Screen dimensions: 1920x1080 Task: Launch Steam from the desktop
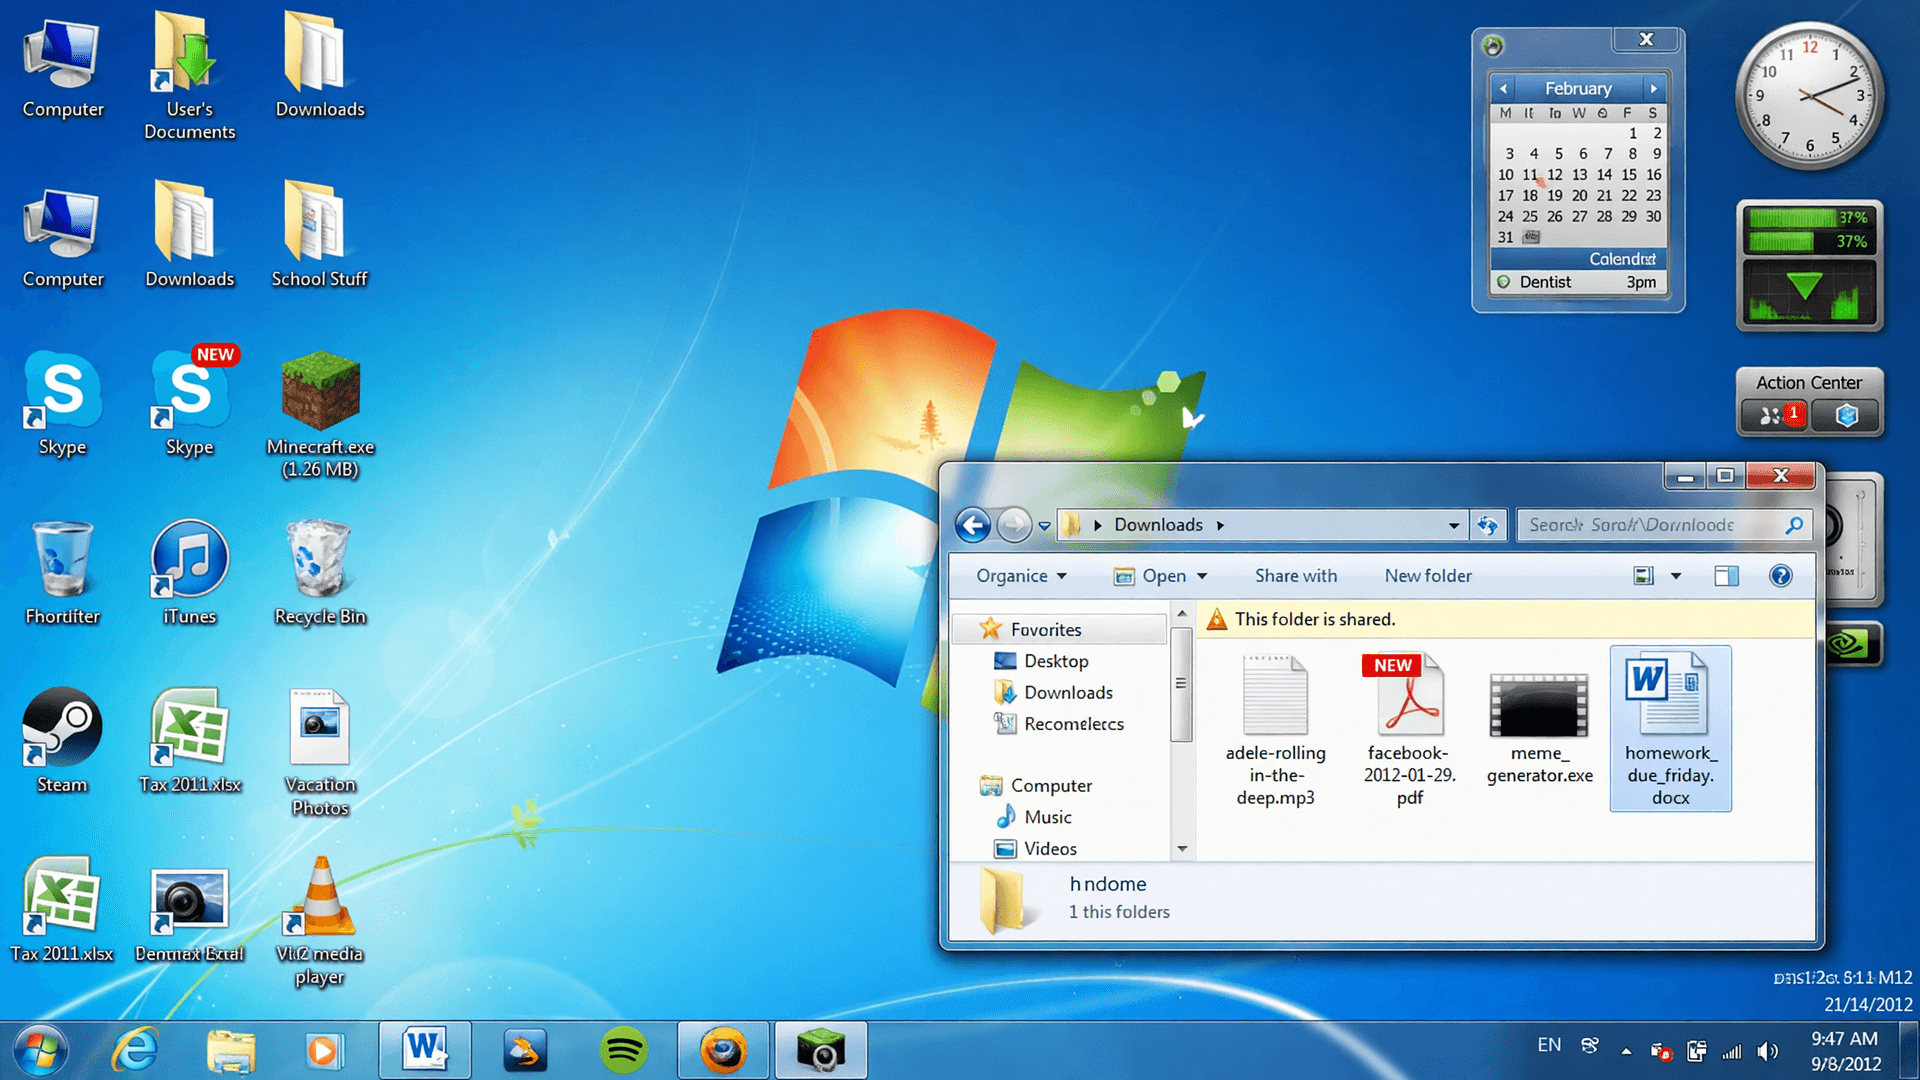tap(62, 741)
